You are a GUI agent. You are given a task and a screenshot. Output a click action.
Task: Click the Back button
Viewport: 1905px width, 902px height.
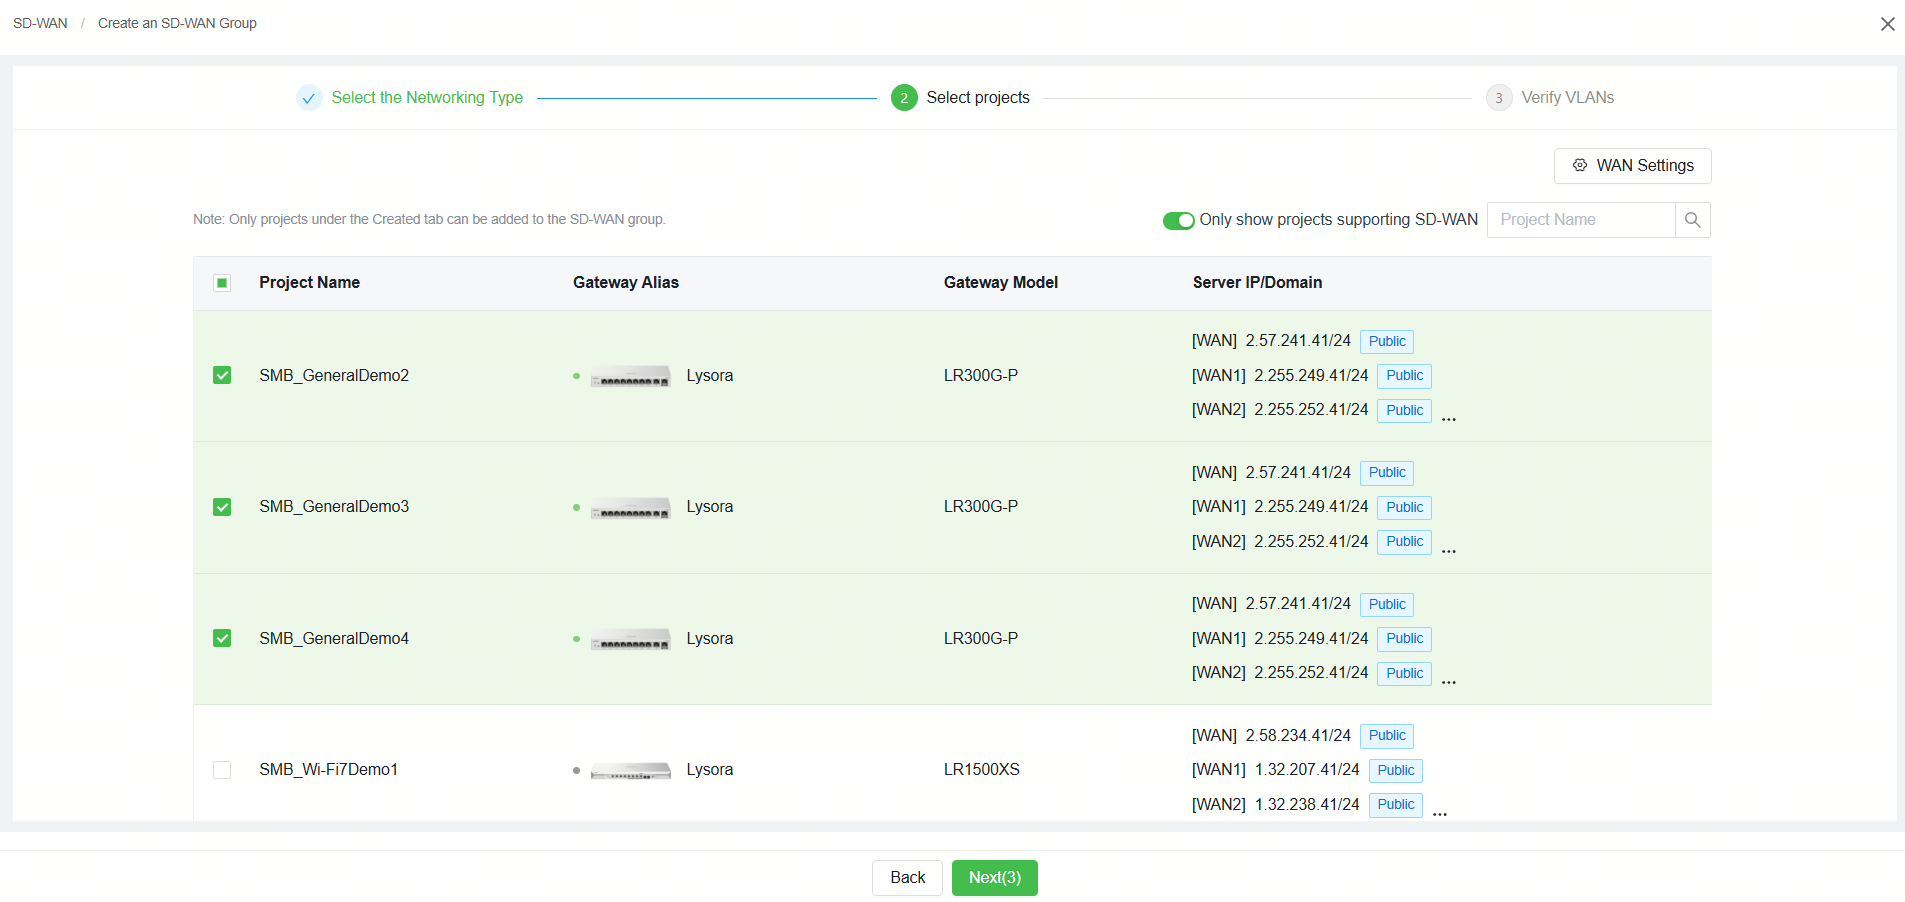(x=907, y=878)
